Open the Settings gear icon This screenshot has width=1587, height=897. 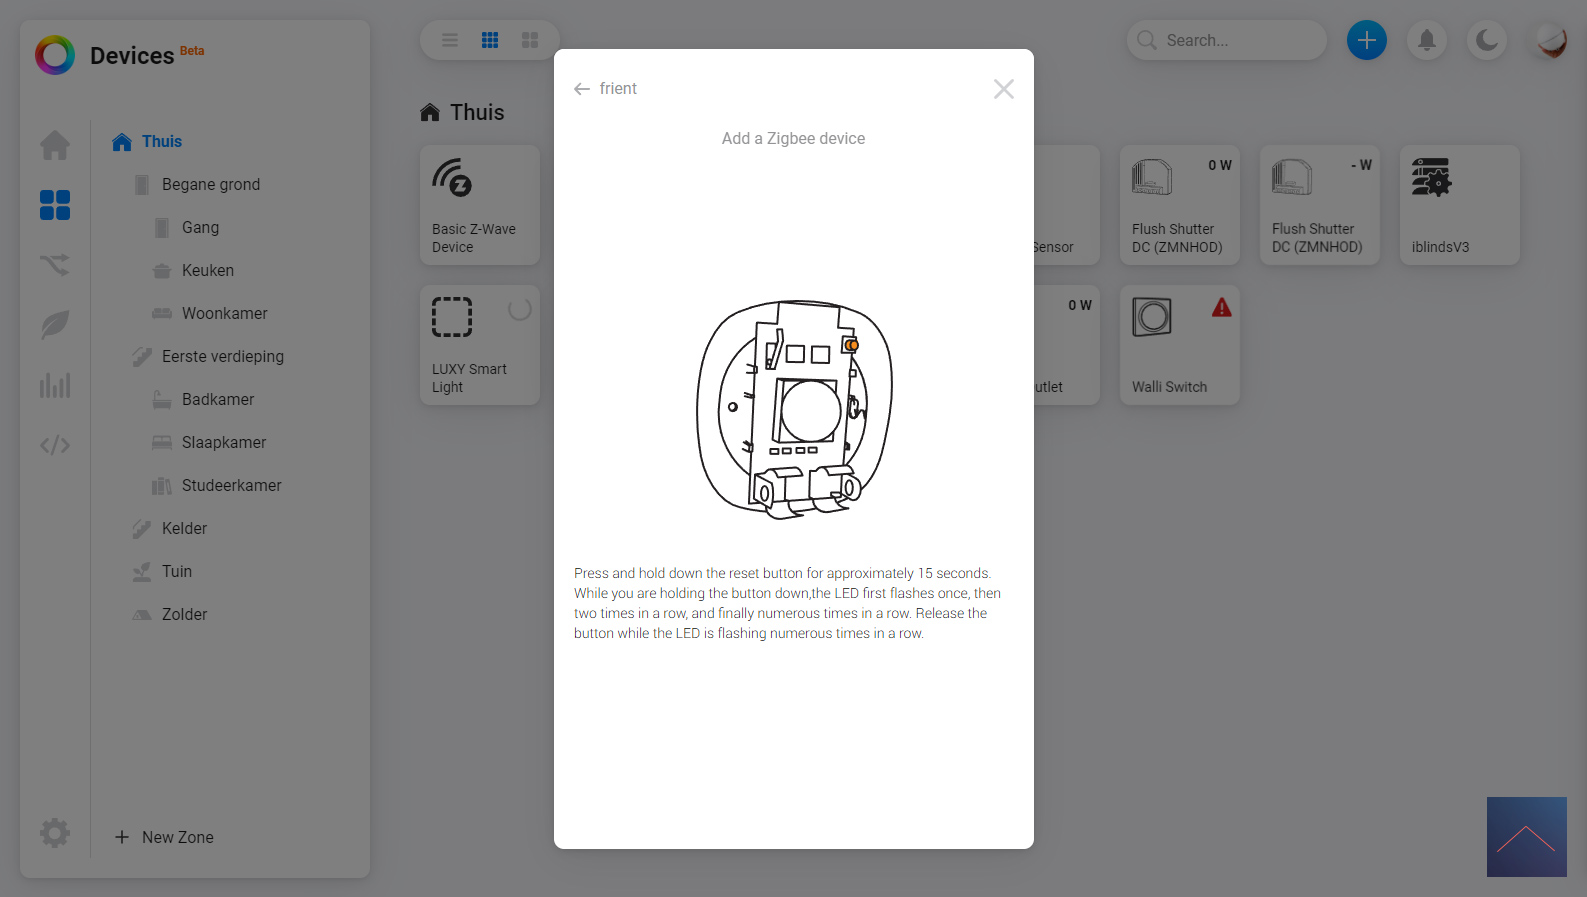(55, 832)
